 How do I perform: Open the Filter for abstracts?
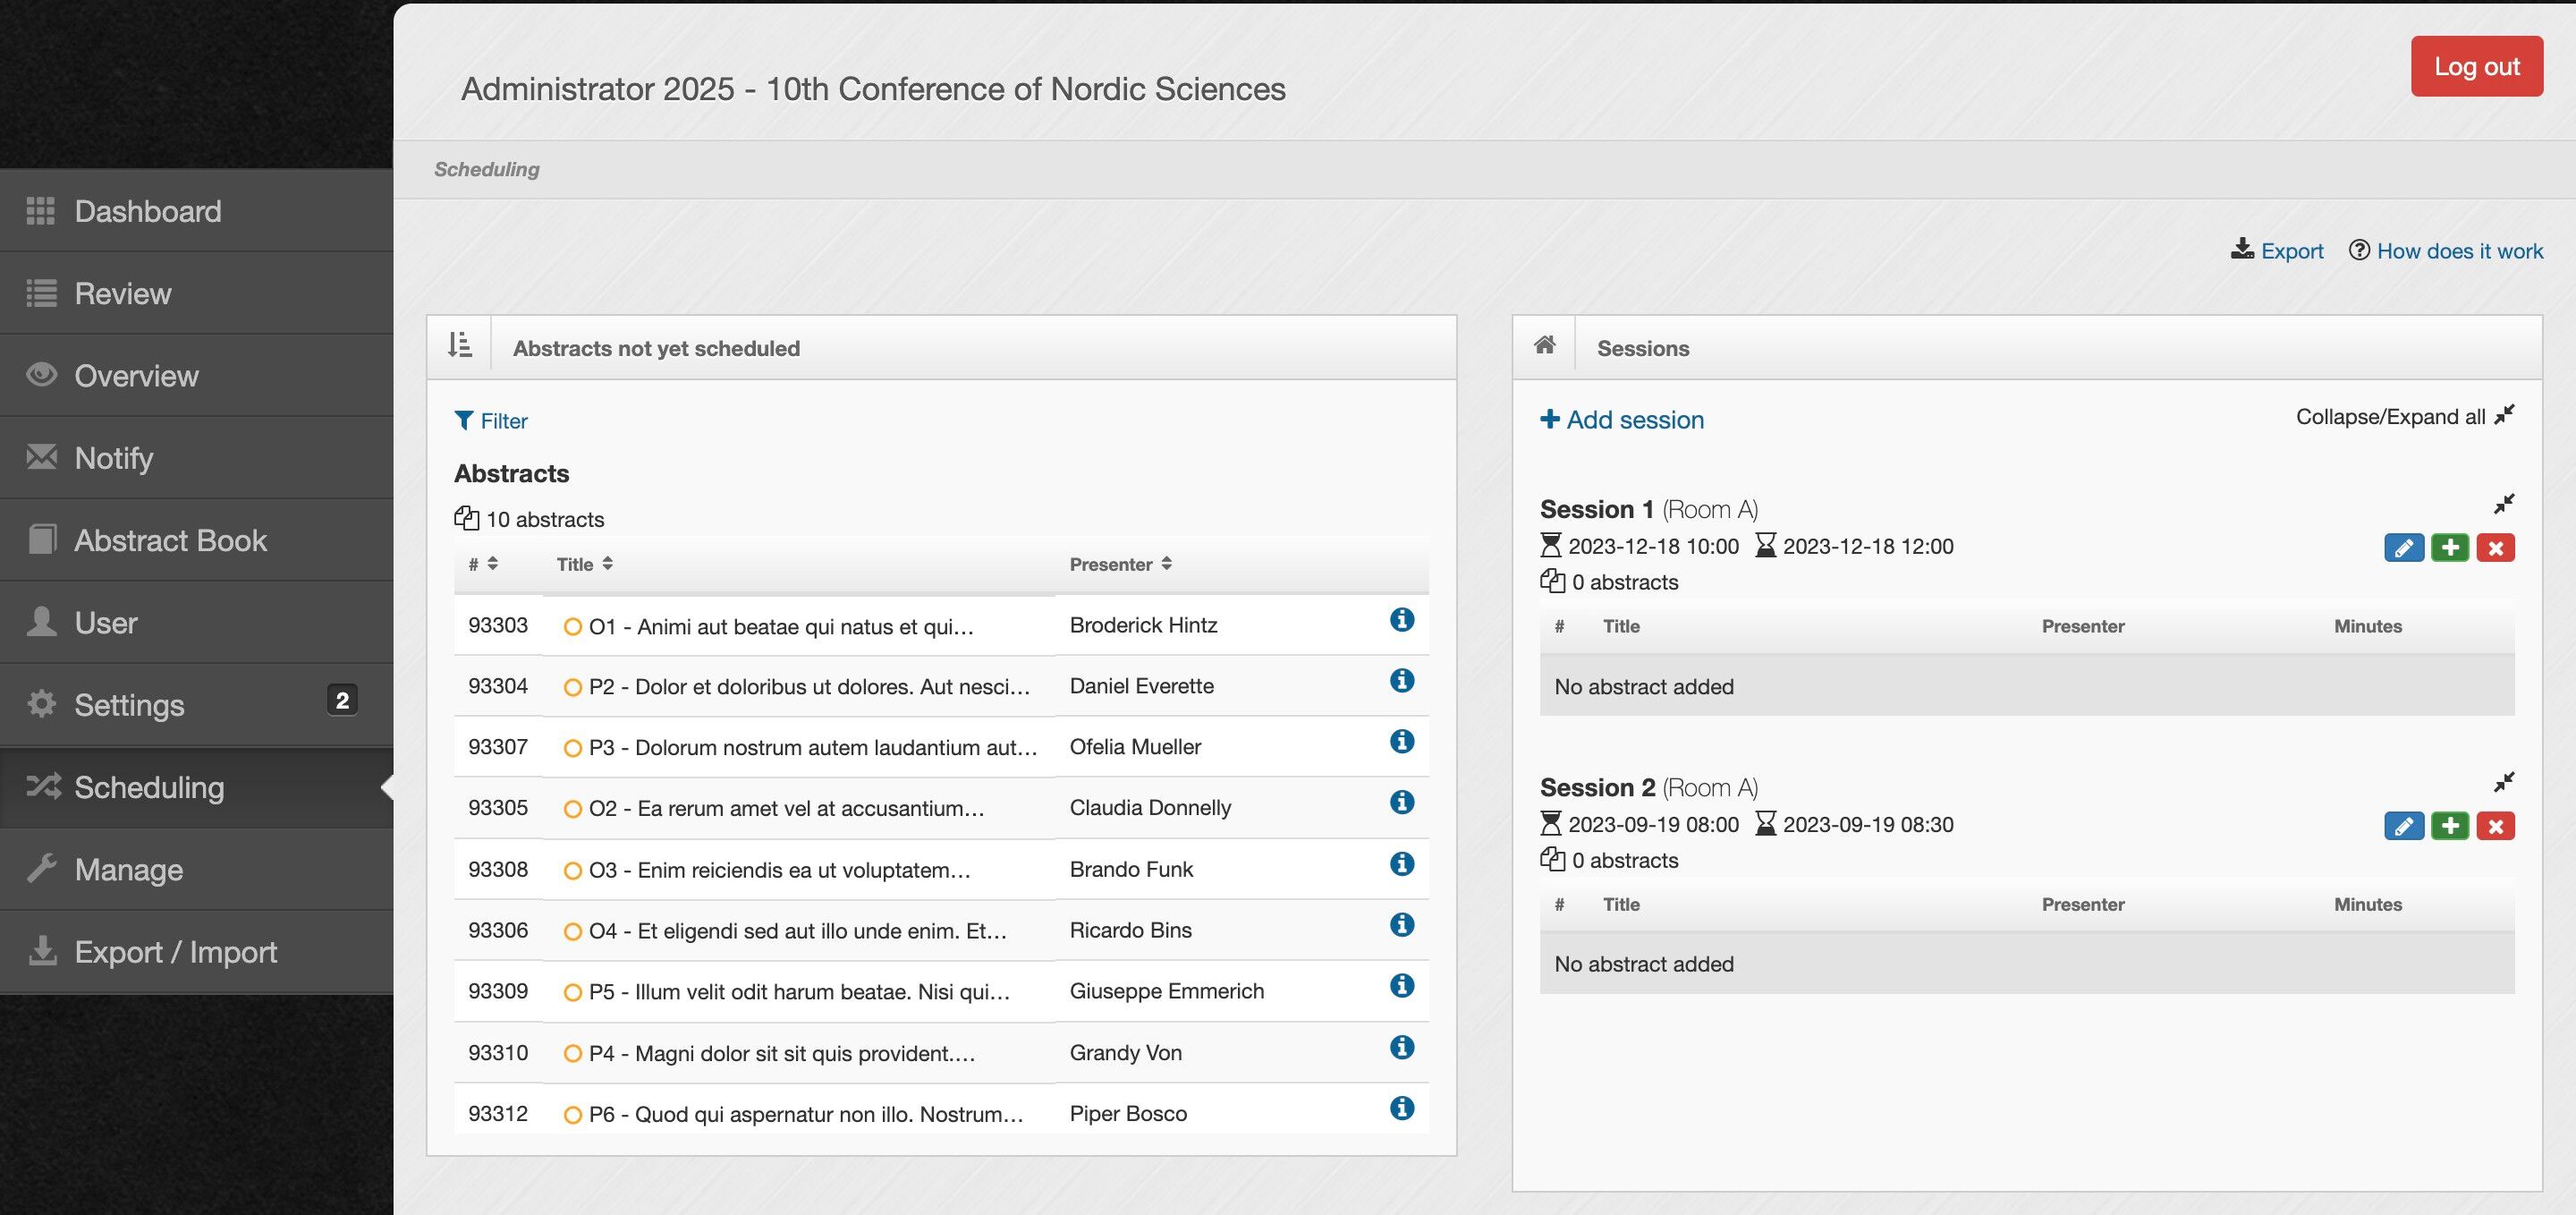491,421
